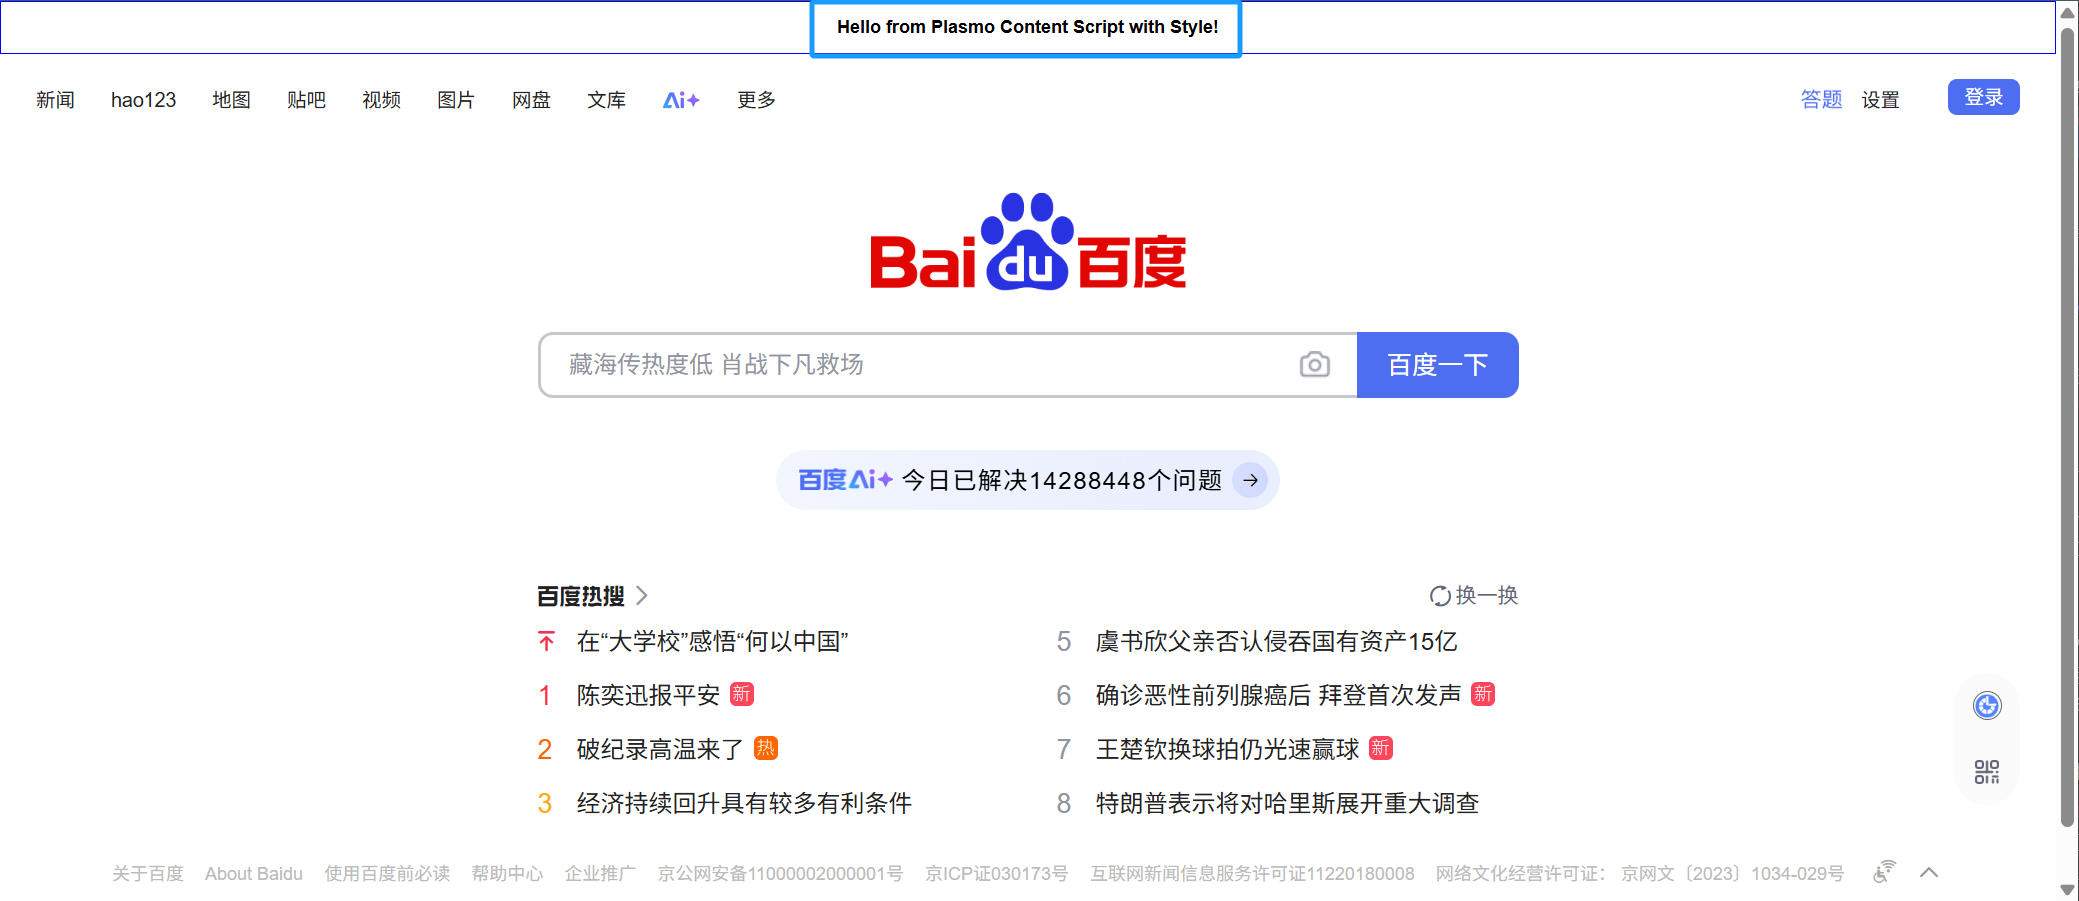Screen dimensions: 2079x901
Task: Open hot search 在“大学校”感悟“何以中国”
Action: coord(712,641)
